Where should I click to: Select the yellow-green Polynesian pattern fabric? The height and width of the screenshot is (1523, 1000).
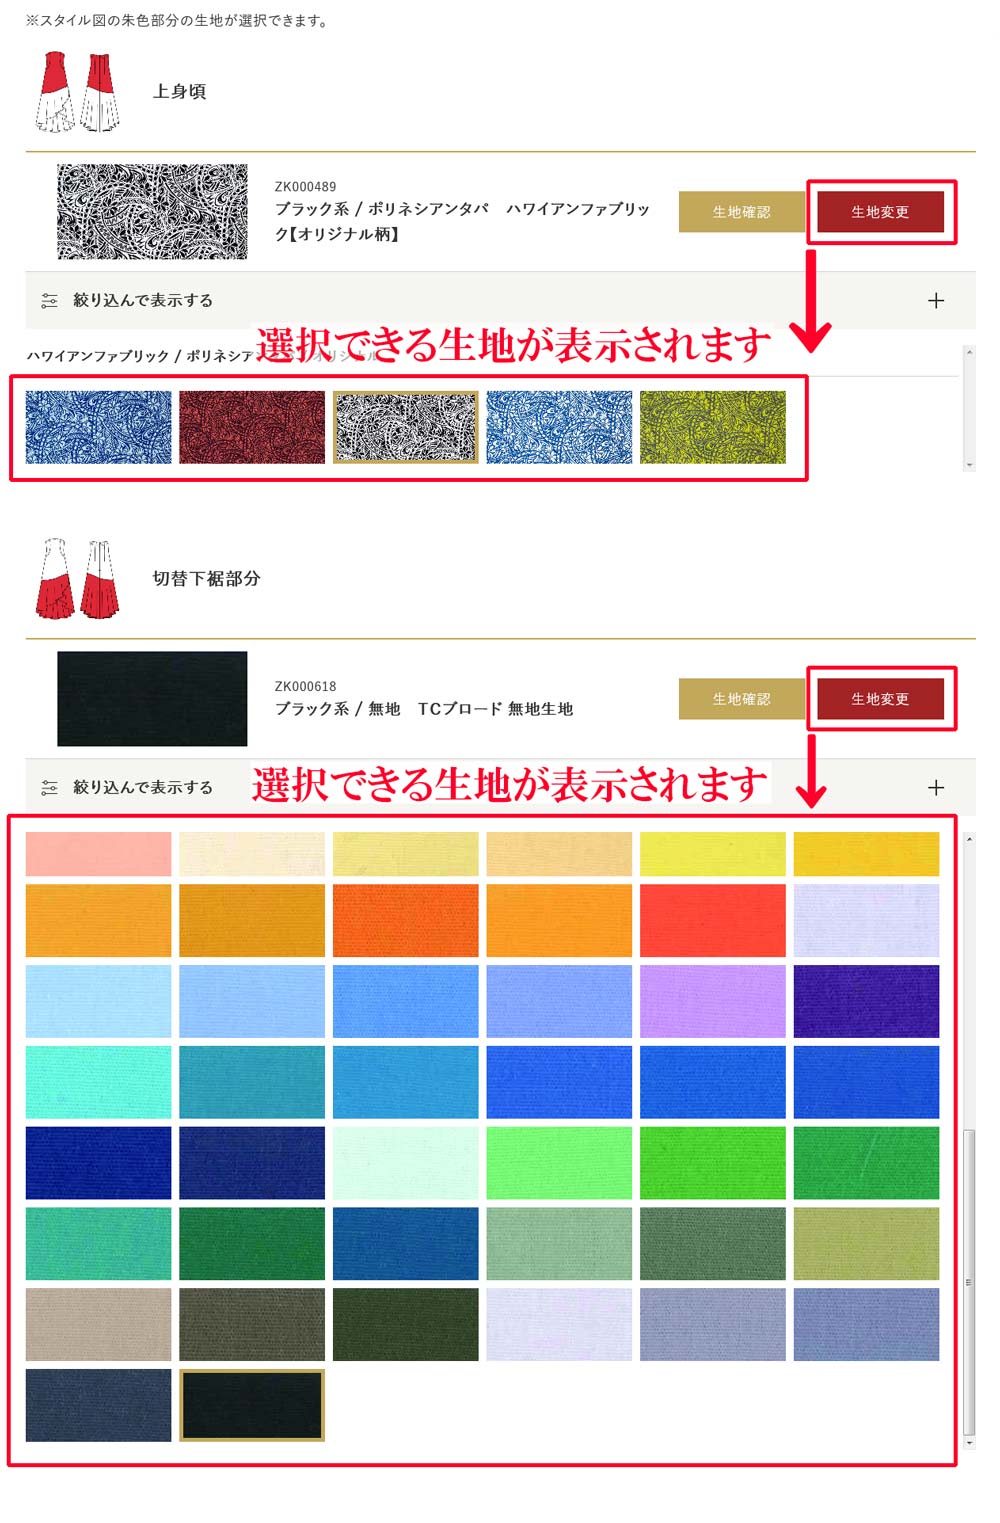coord(713,427)
